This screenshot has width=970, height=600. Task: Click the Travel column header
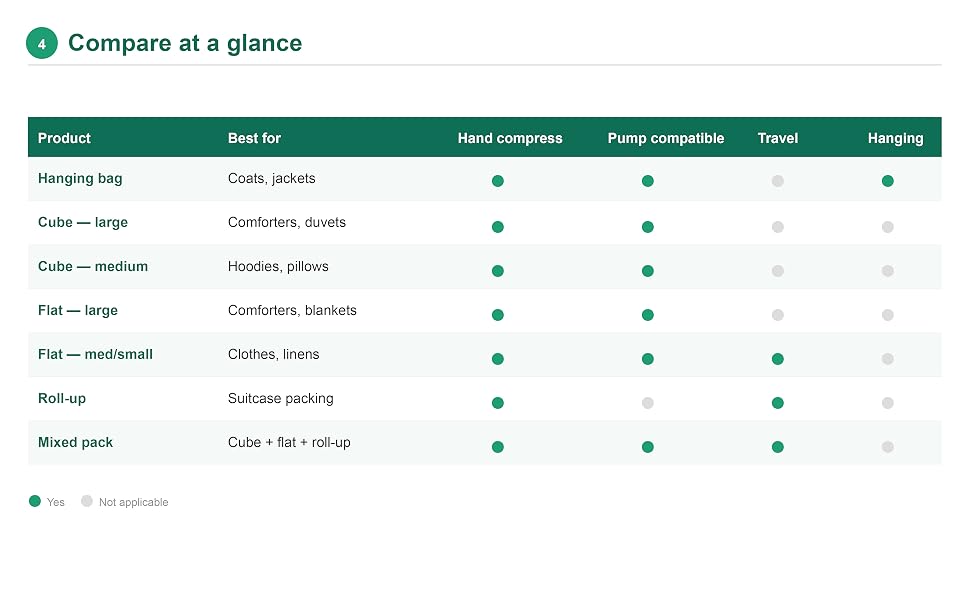coord(778,138)
